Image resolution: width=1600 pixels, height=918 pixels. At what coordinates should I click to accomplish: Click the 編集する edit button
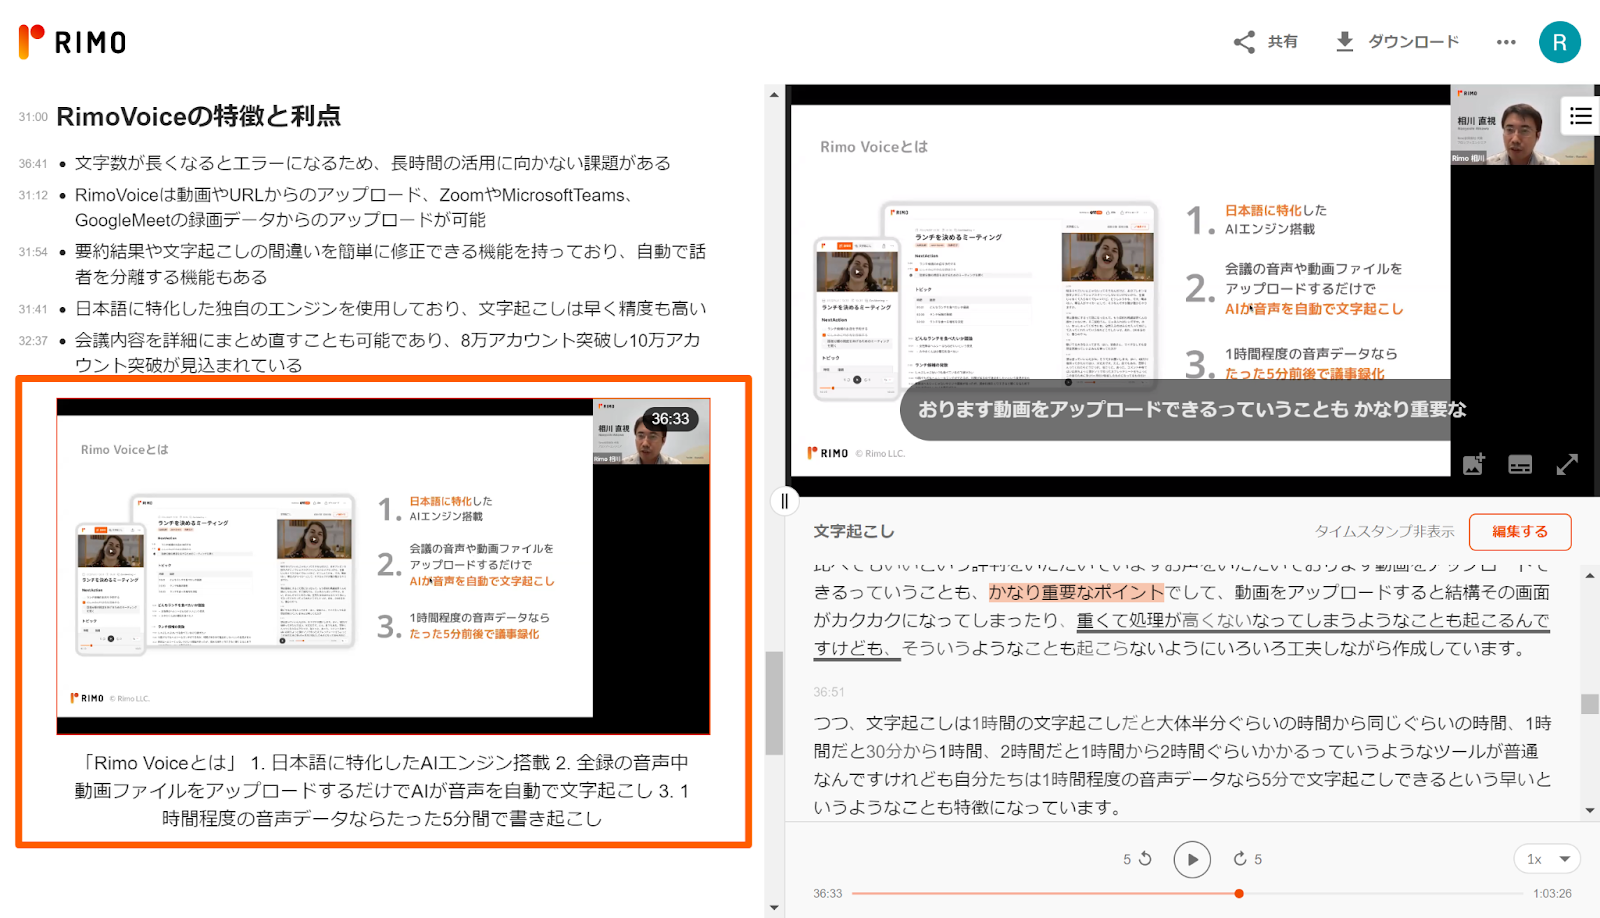[1519, 531]
